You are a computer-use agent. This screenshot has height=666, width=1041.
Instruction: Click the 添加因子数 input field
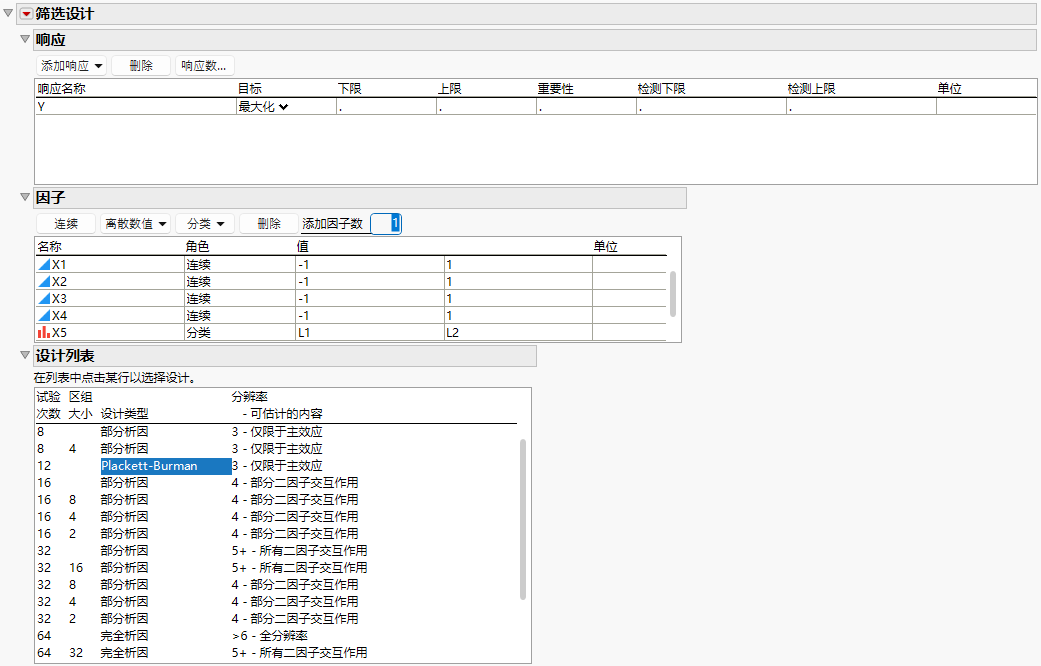(386, 224)
